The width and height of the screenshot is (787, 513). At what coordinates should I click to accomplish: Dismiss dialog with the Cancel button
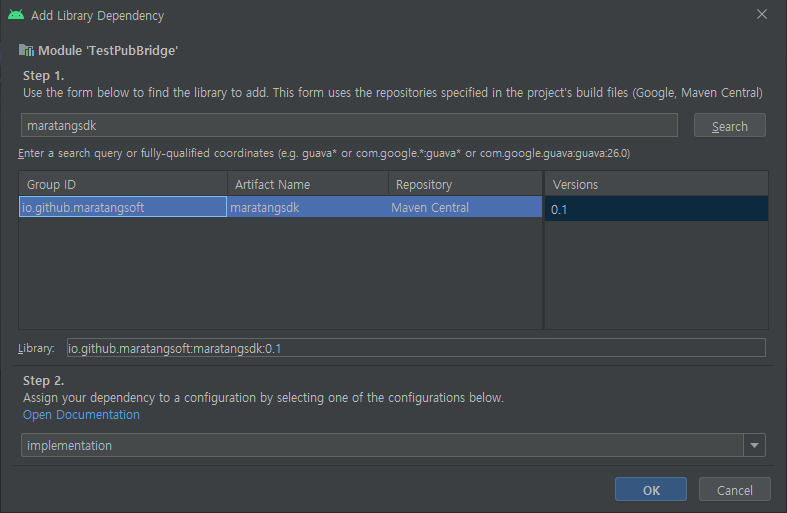pos(734,489)
